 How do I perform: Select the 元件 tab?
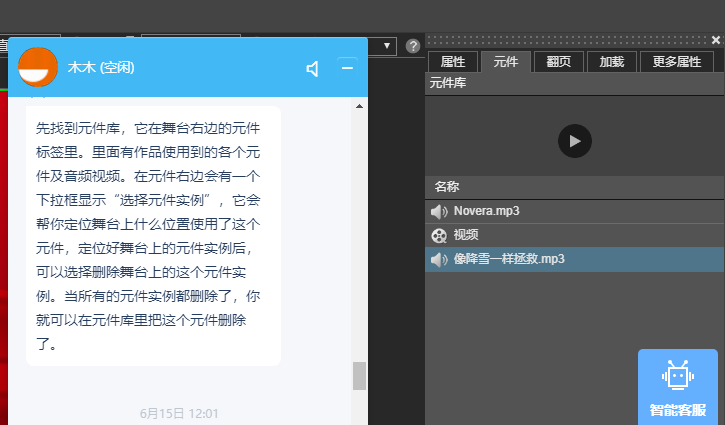(x=506, y=62)
